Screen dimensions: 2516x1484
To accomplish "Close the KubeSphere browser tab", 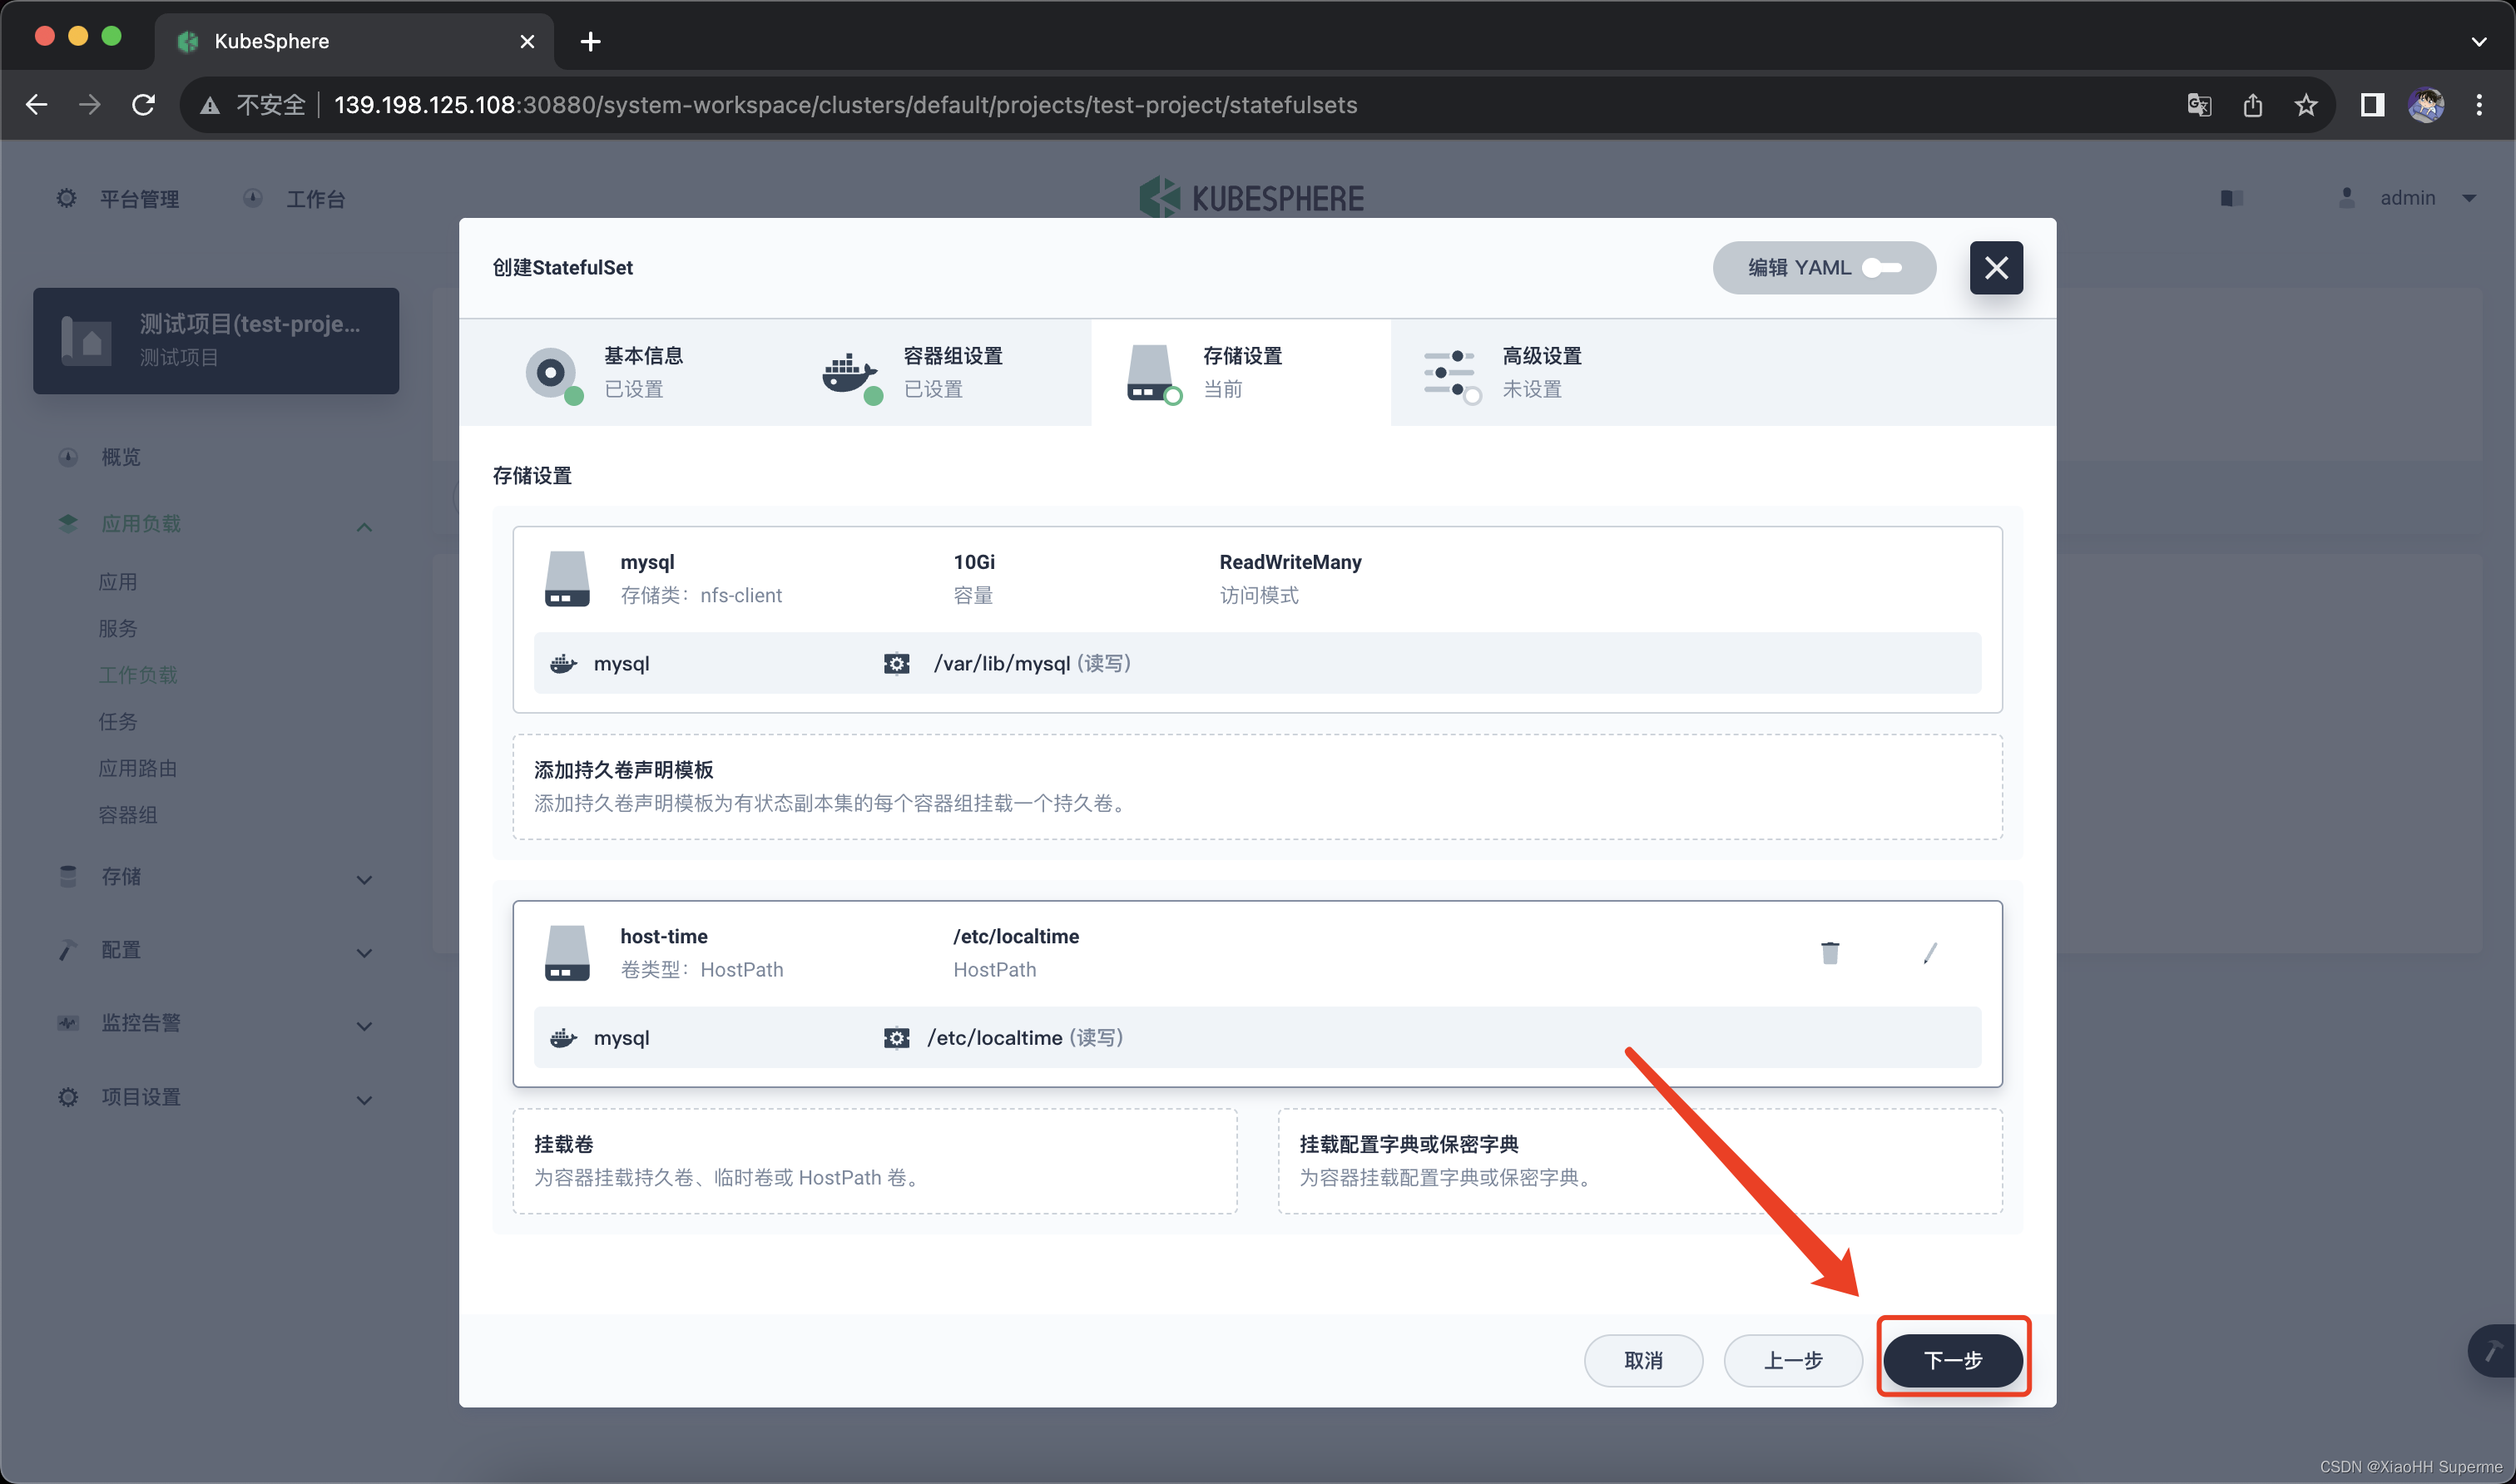I will click(x=527, y=41).
